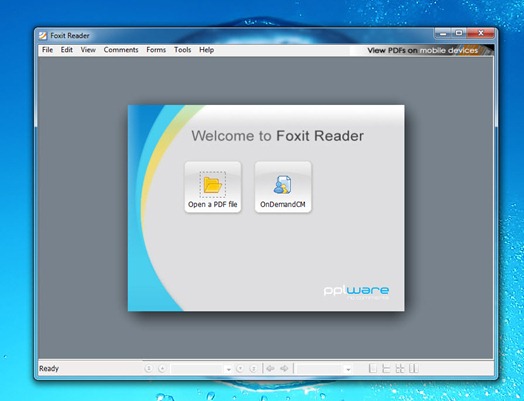This screenshot has height=401, width=524.
Task: Select continuous facing layout icon
Action: point(400,368)
